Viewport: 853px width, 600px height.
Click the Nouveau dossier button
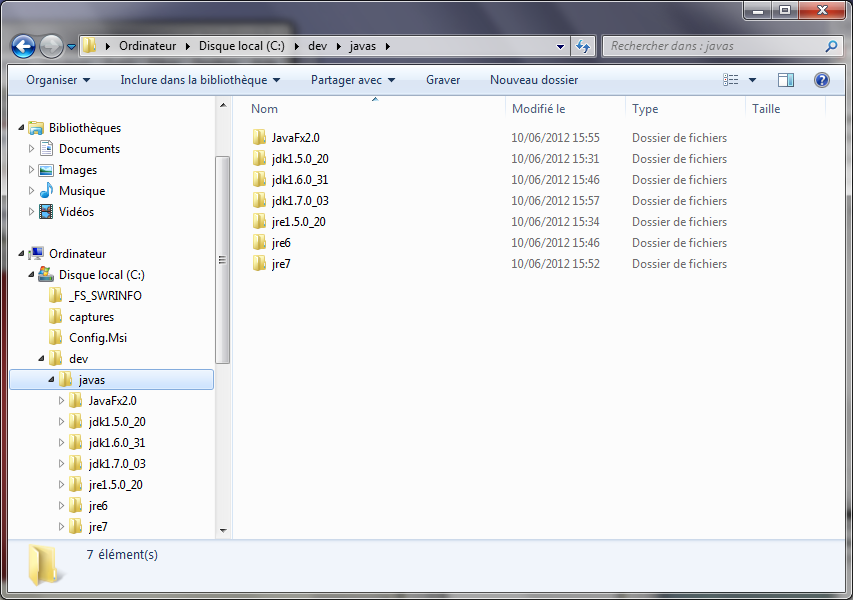point(534,80)
